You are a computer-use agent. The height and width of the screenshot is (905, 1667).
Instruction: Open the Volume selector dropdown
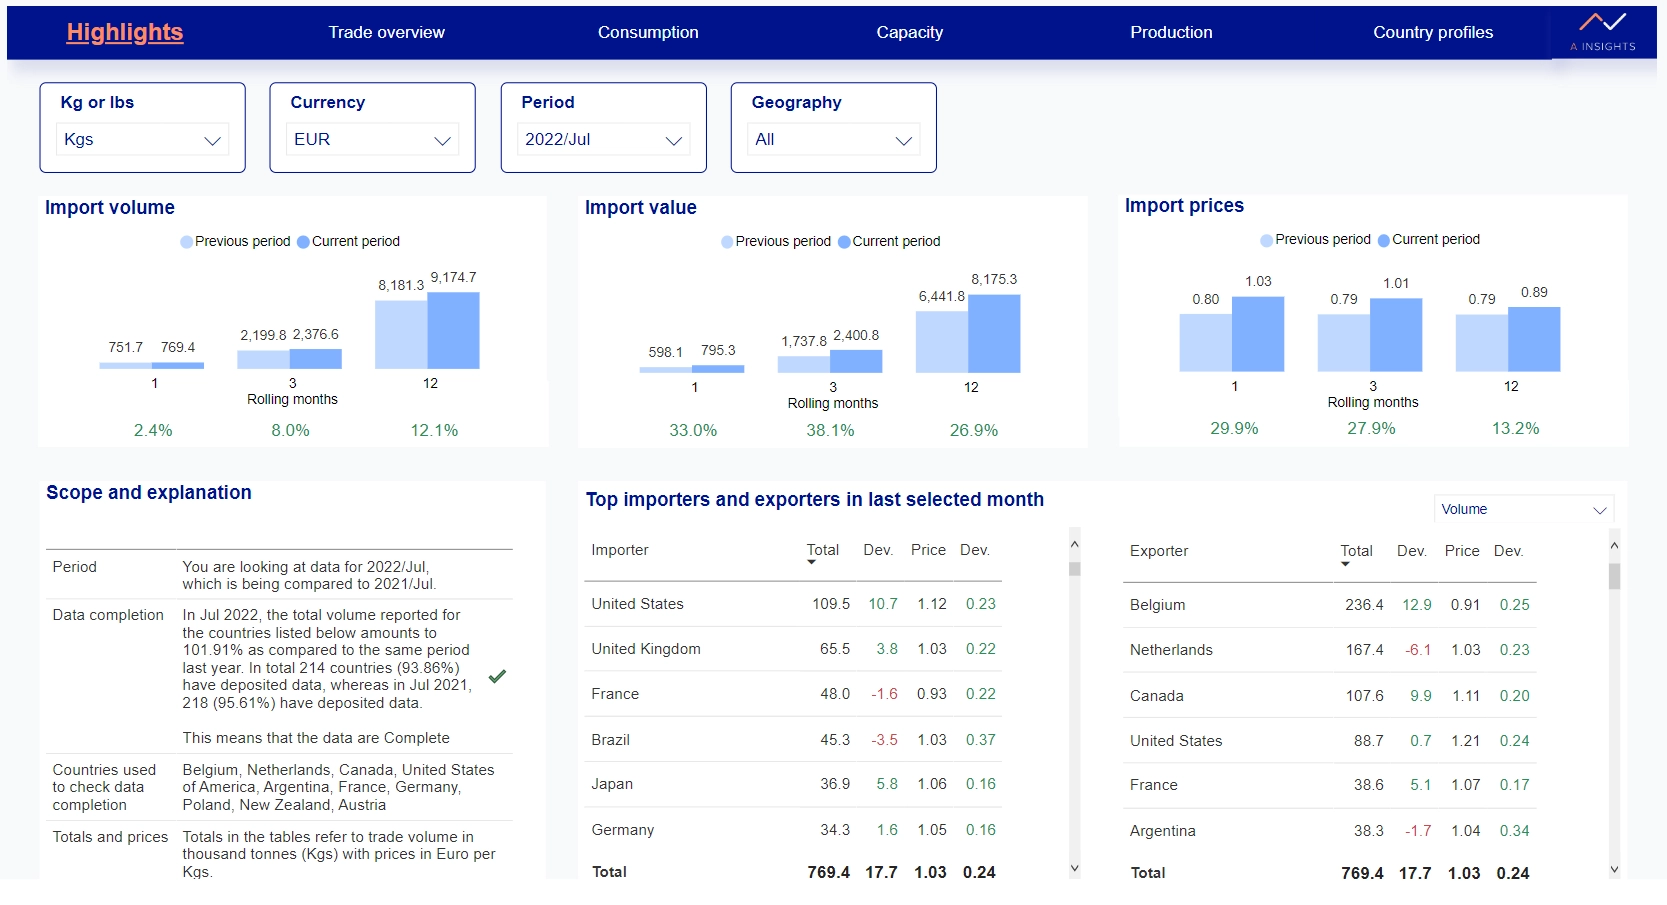1524,509
